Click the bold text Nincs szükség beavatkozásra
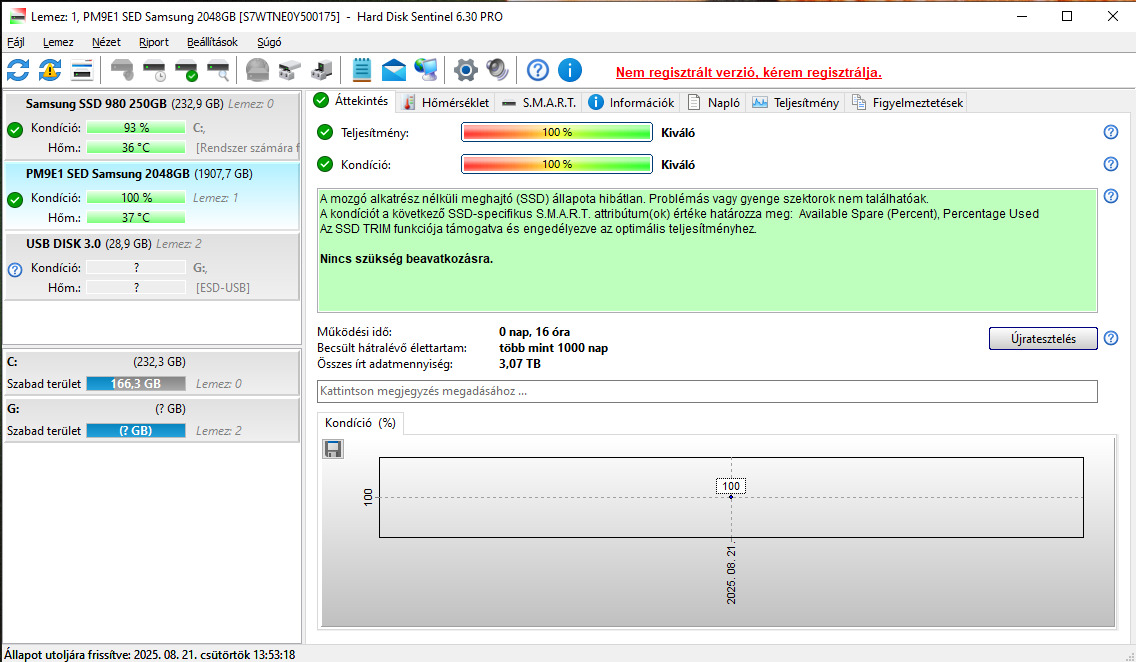 pyautogui.click(x=406, y=259)
